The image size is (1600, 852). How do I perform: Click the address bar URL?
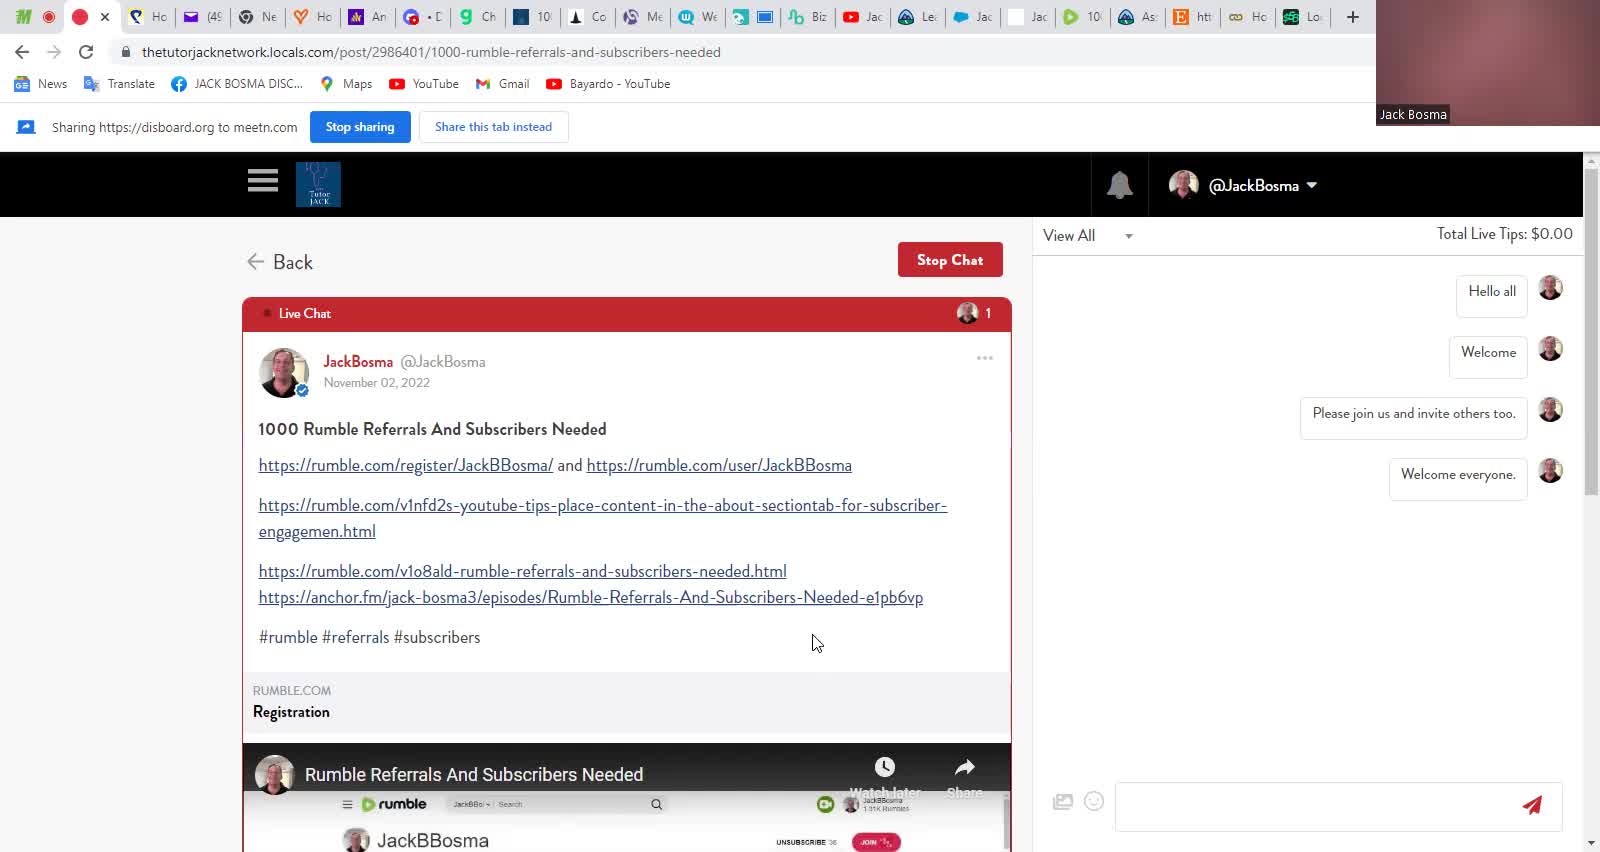tap(431, 52)
